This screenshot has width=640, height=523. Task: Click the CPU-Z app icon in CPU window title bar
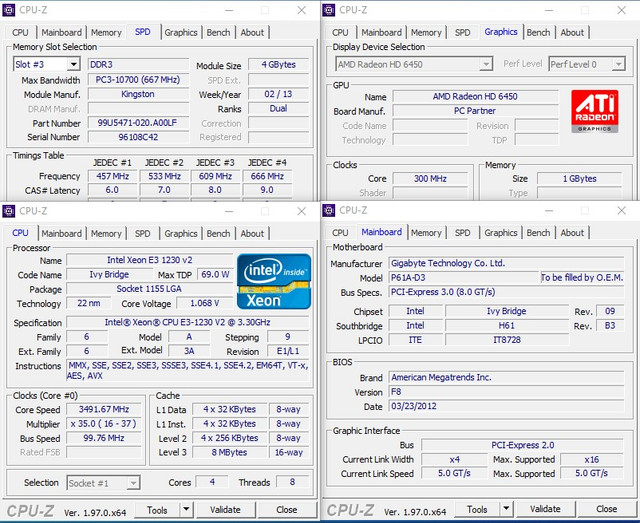(9, 211)
